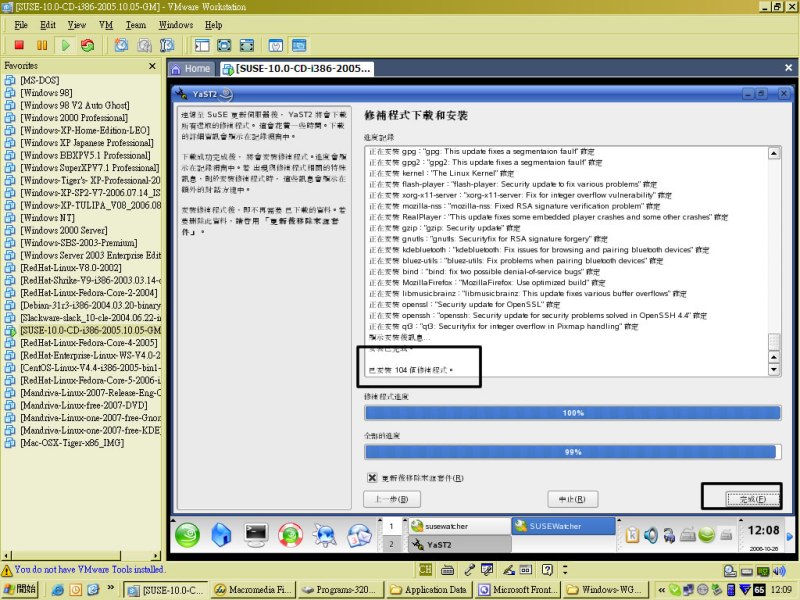The height and width of the screenshot is (600, 800).
Task: Click the red Power Off toolbar button
Action: point(19,45)
